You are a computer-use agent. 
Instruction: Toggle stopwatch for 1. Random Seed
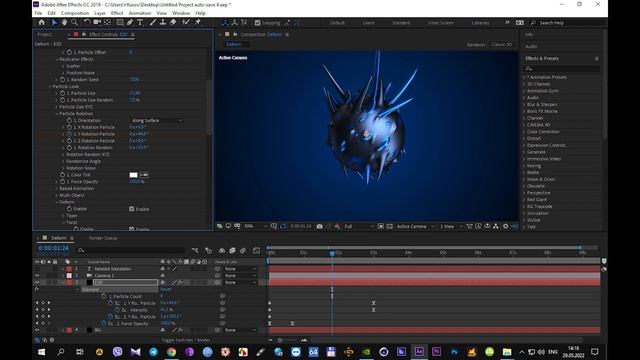62,80
